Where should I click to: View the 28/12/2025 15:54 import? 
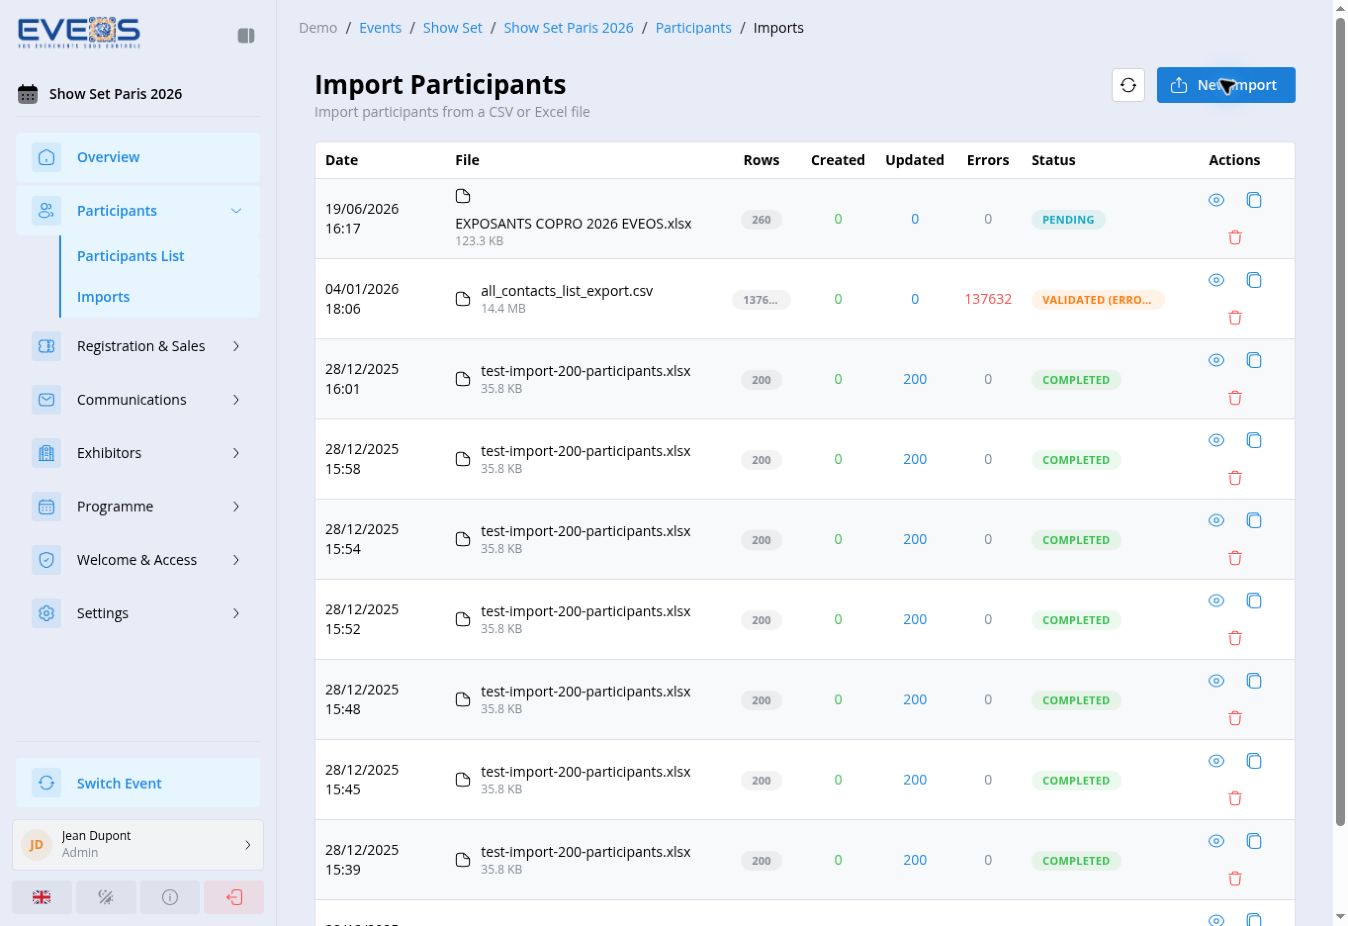[x=1216, y=520]
